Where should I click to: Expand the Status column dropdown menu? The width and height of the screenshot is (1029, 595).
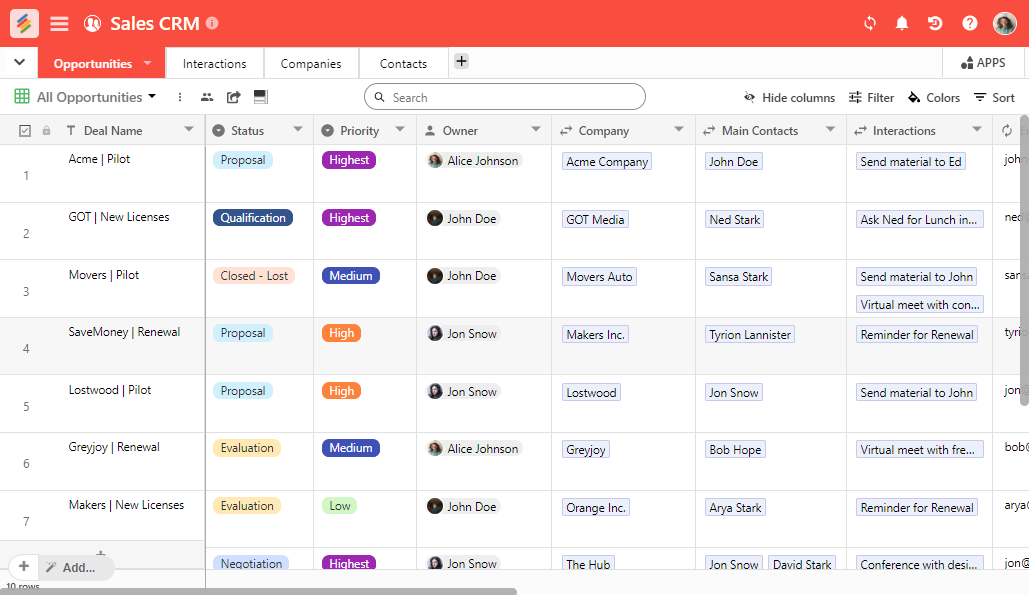[x=297, y=130]
